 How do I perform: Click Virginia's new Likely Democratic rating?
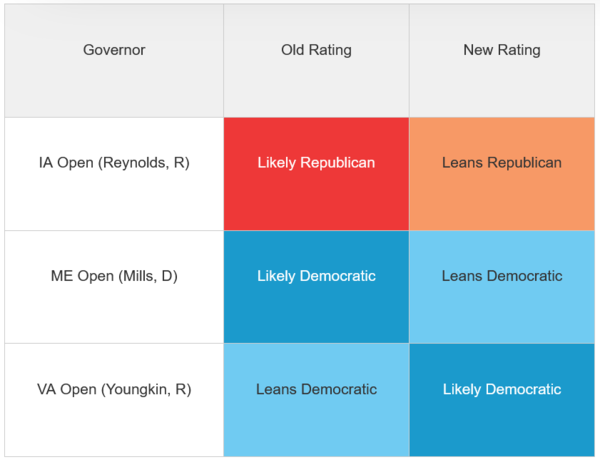pyautogui.click(x=502, y=400)
